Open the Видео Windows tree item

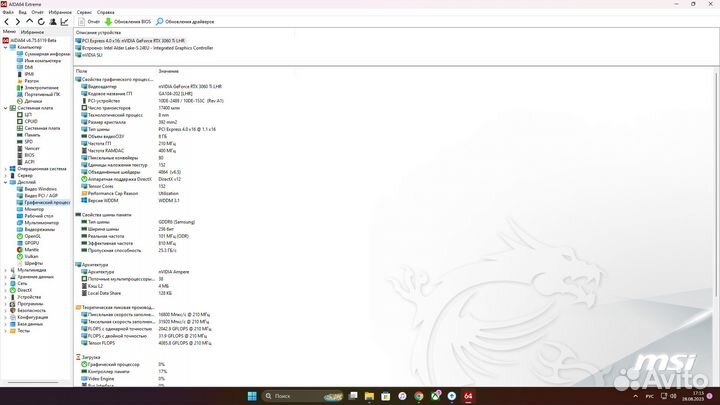[x=37, y=189]
